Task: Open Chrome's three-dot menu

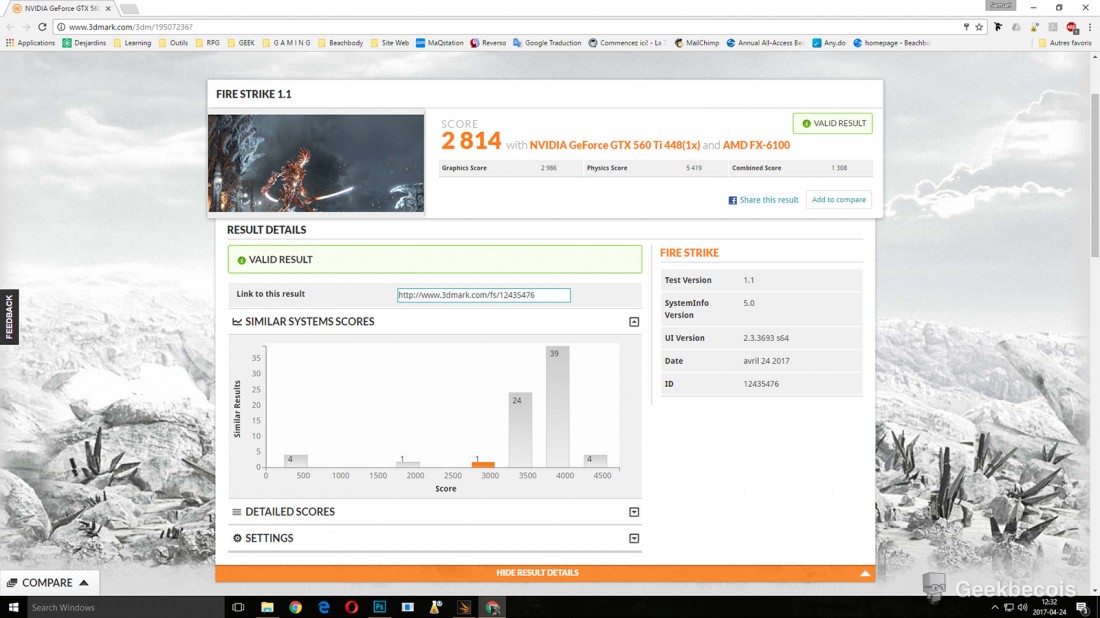Action: point(1089,27)
